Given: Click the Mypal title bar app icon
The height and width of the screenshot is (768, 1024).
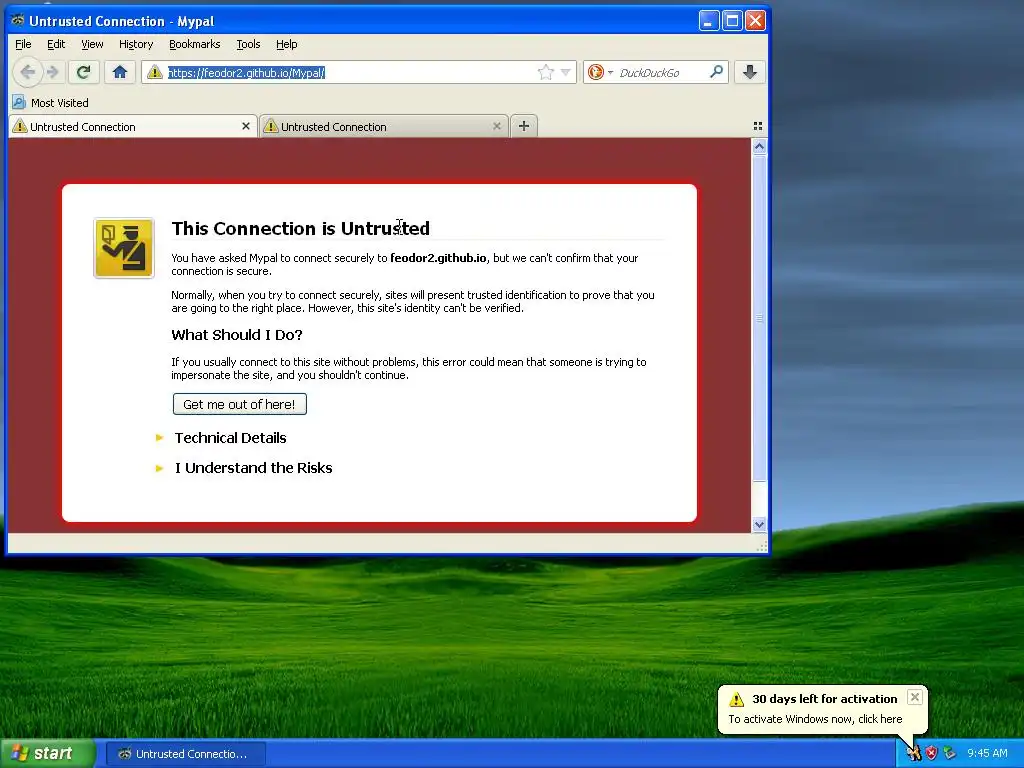Looking at the screenshot, I should point(18,20).
